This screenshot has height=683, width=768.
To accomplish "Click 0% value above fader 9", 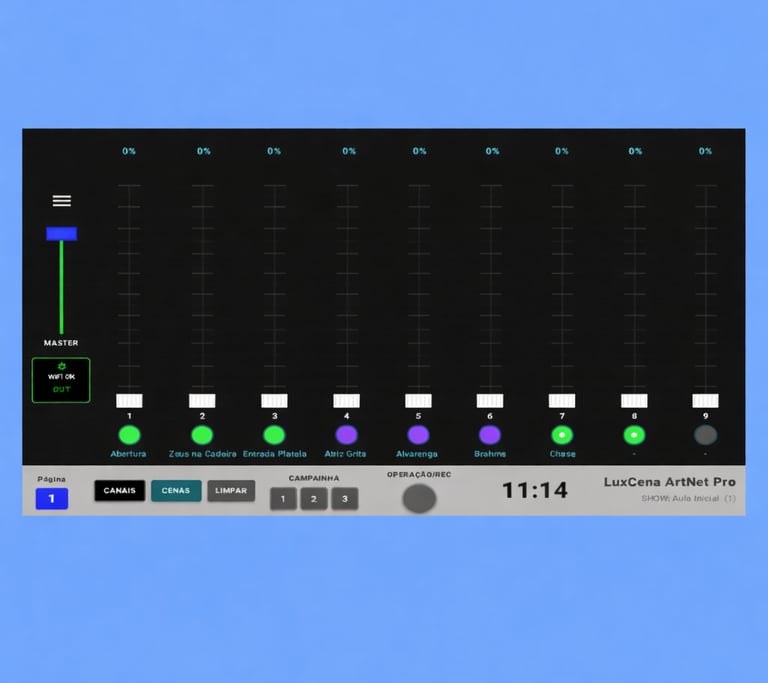I will [705, 151].
